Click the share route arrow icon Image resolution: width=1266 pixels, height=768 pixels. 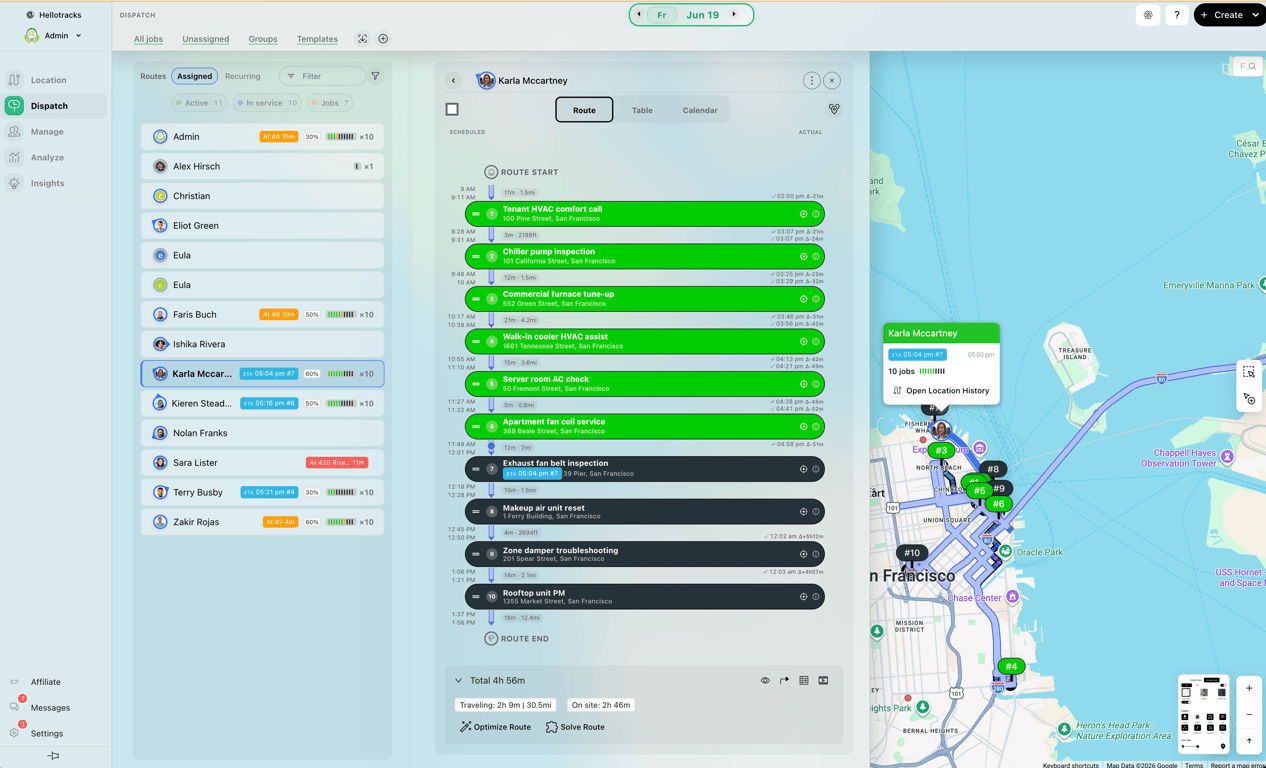[x=784, y=681]
